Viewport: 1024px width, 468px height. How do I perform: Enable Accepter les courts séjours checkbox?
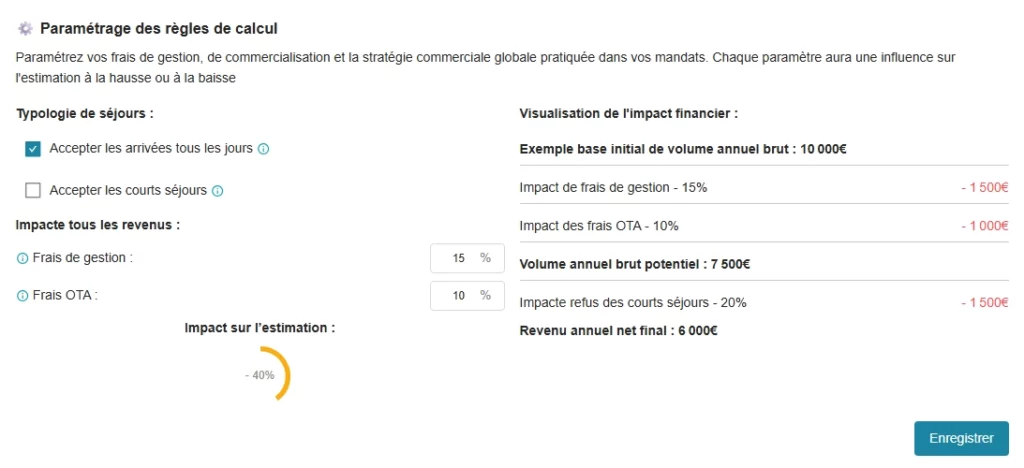click(x=33, y=191)
